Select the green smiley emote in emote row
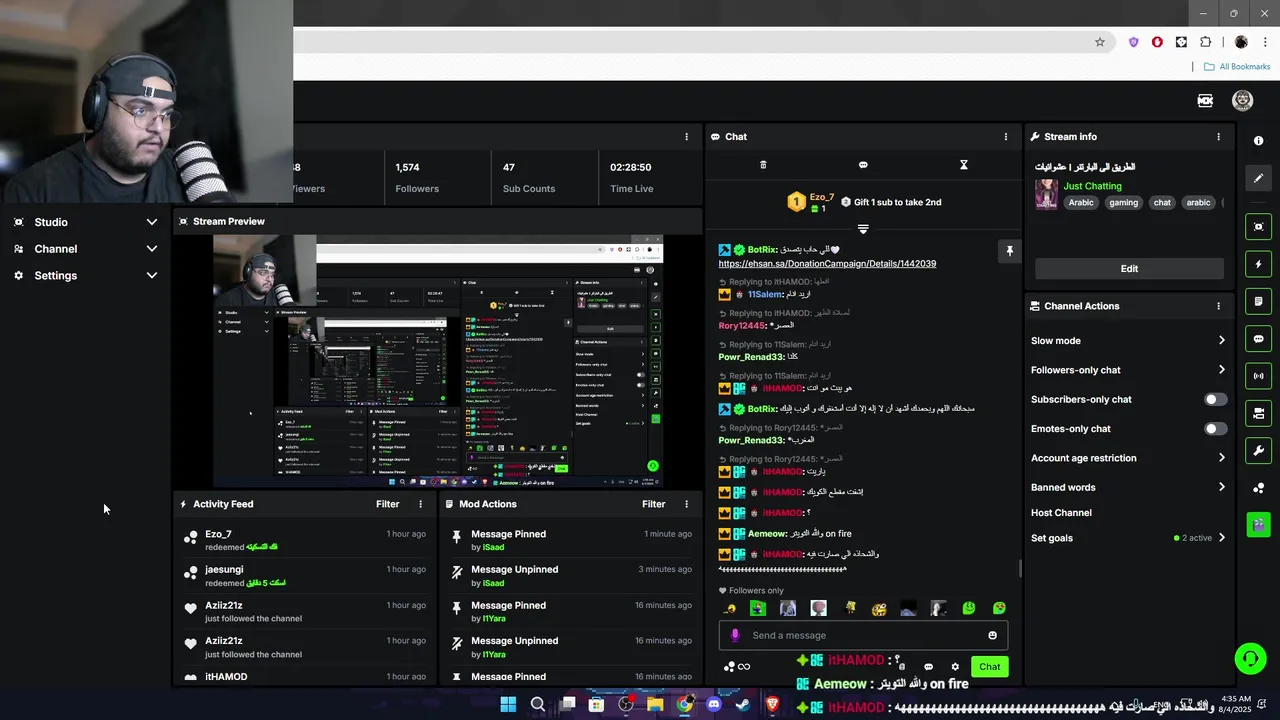 point(969,608)
